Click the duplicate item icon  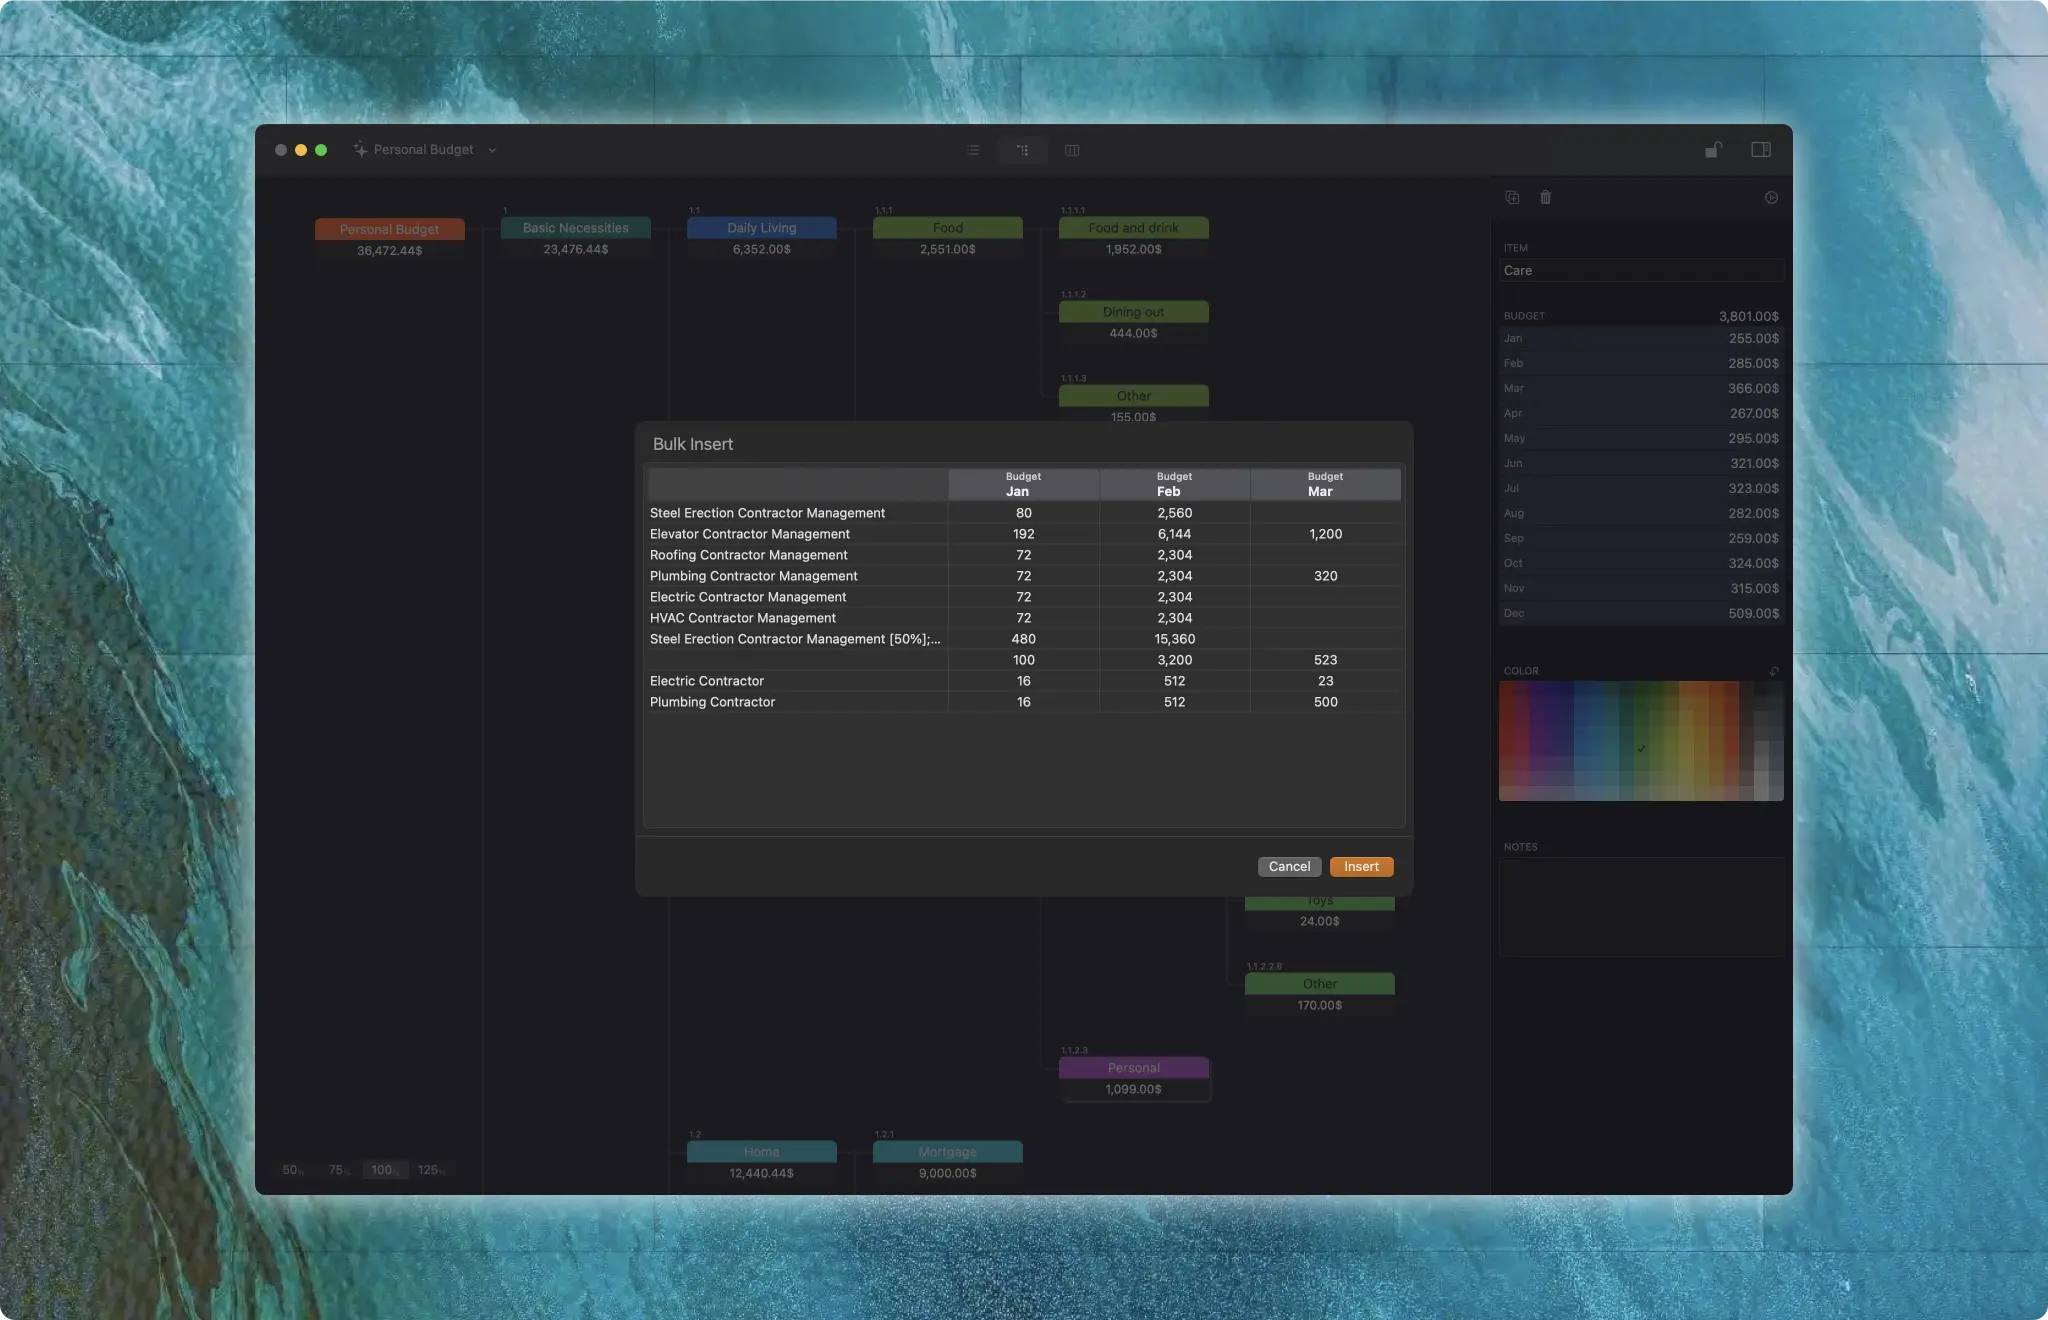(1512, 198)
